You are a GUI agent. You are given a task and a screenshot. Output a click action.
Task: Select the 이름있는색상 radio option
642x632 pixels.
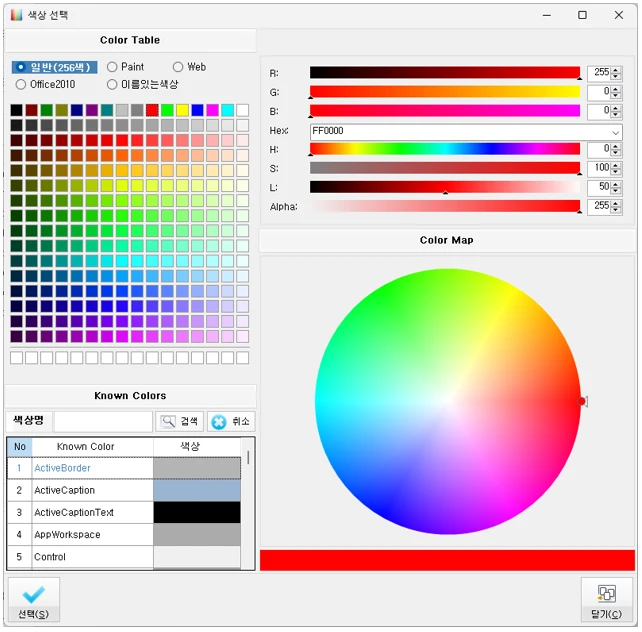142,84
